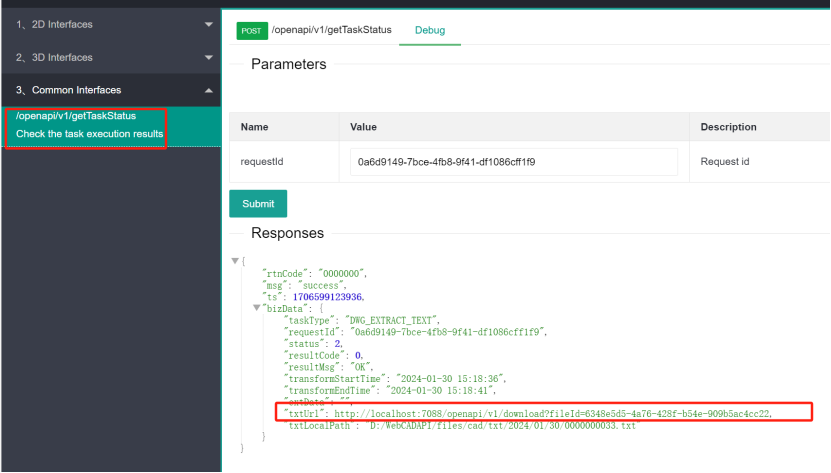
Task: Open the txtUrl download link
Action: pyautogui.click(x=553, y=414)
